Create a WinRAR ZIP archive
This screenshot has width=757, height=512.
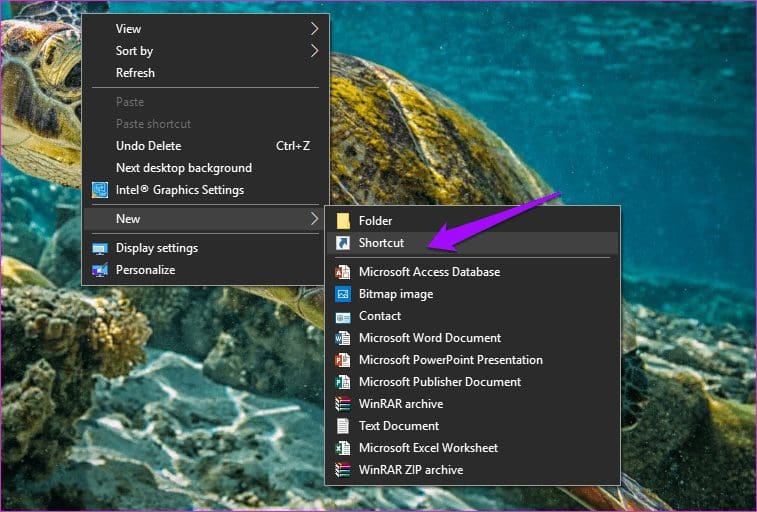pyautogui.click(x=473, y=470)
